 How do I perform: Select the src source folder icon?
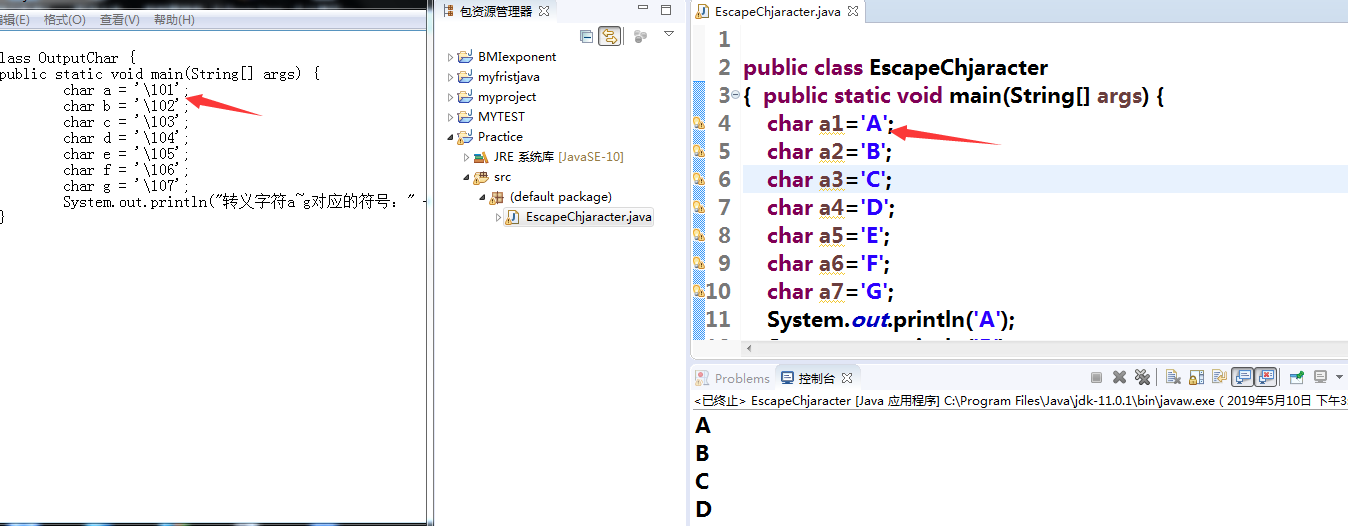[x=481, y=177]
